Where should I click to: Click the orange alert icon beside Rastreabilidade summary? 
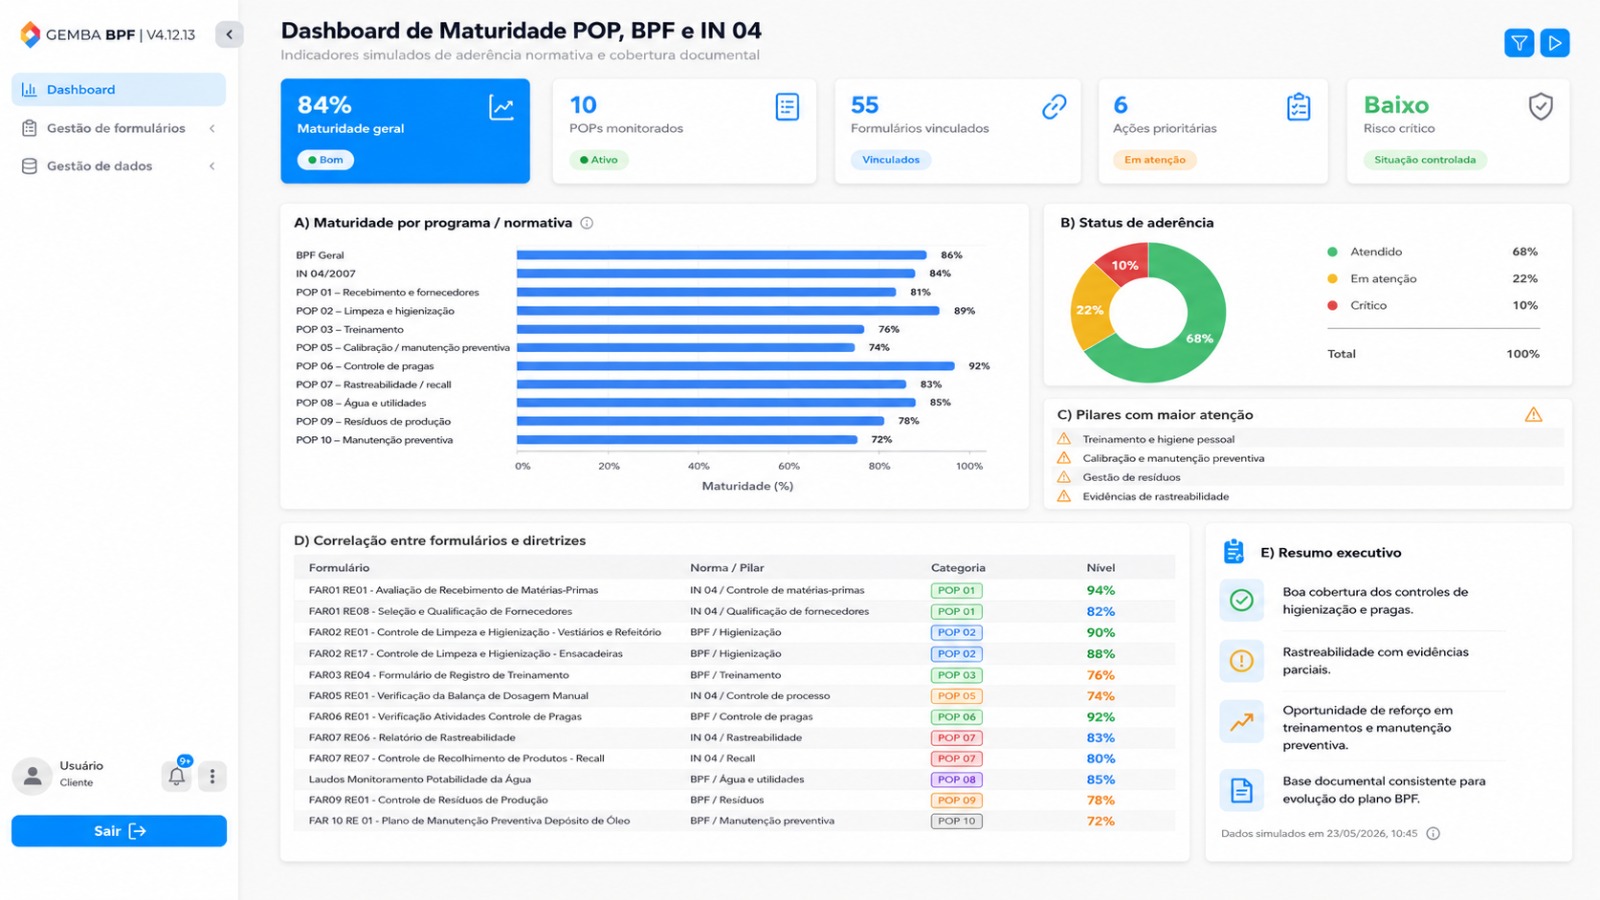1241,661
